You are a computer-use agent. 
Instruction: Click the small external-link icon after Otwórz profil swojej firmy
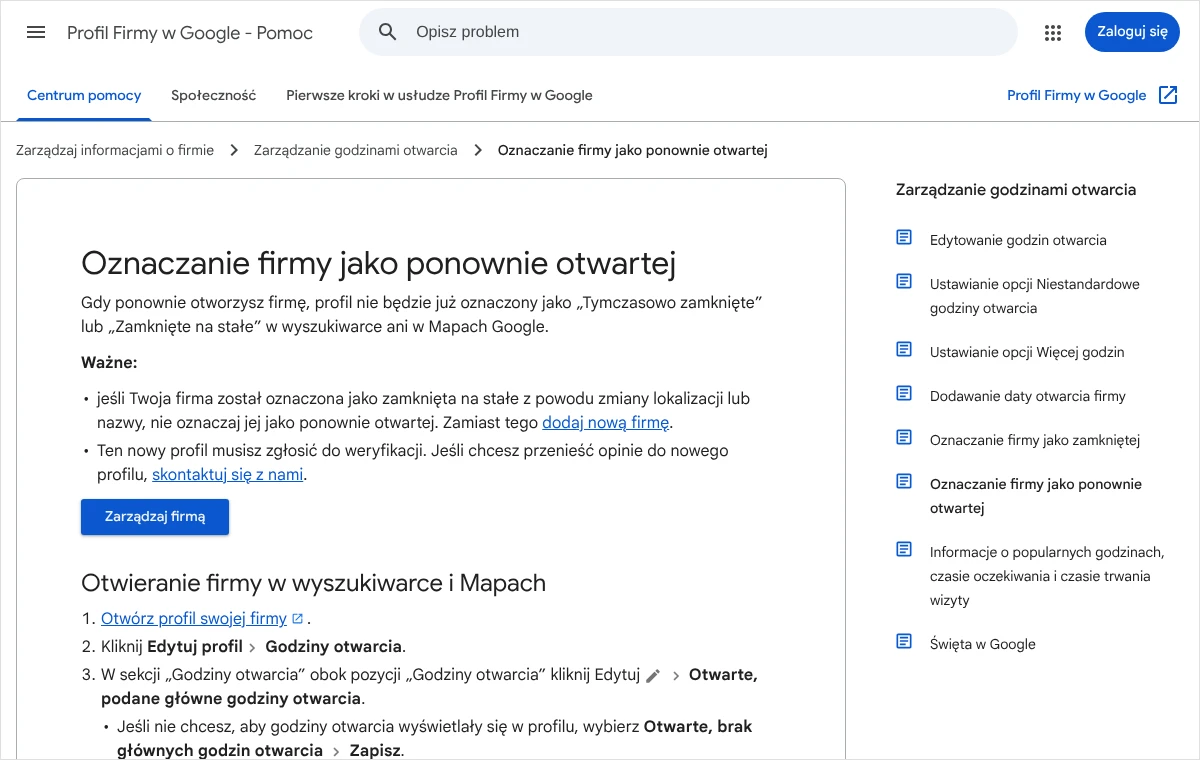tap(297, 619)
